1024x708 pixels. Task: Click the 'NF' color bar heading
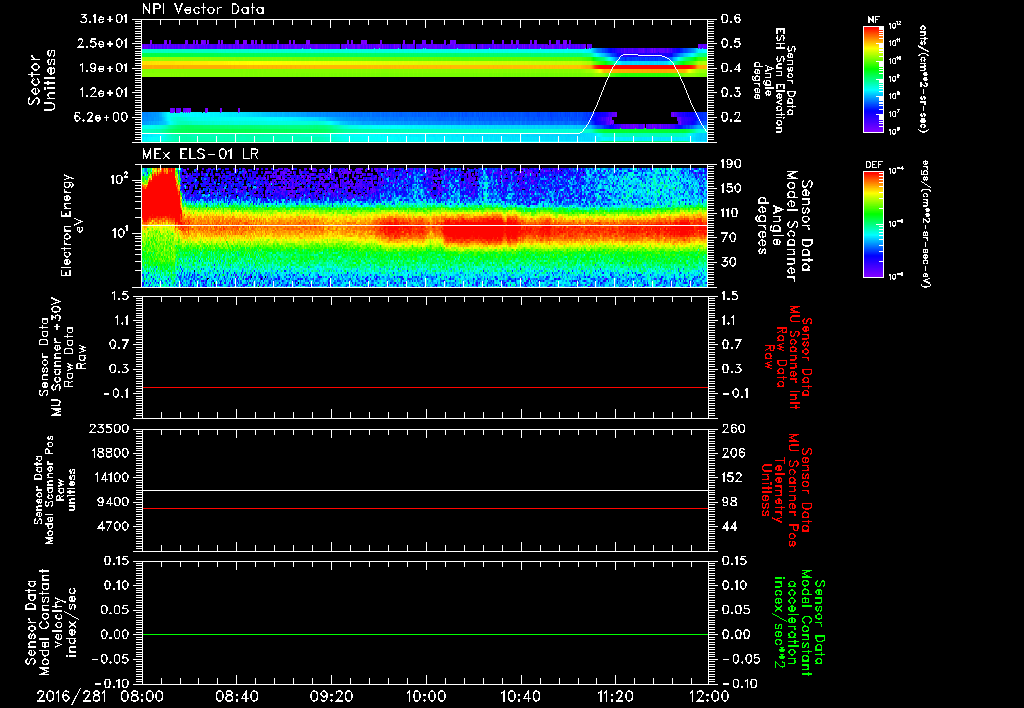[x=873, y=20]
